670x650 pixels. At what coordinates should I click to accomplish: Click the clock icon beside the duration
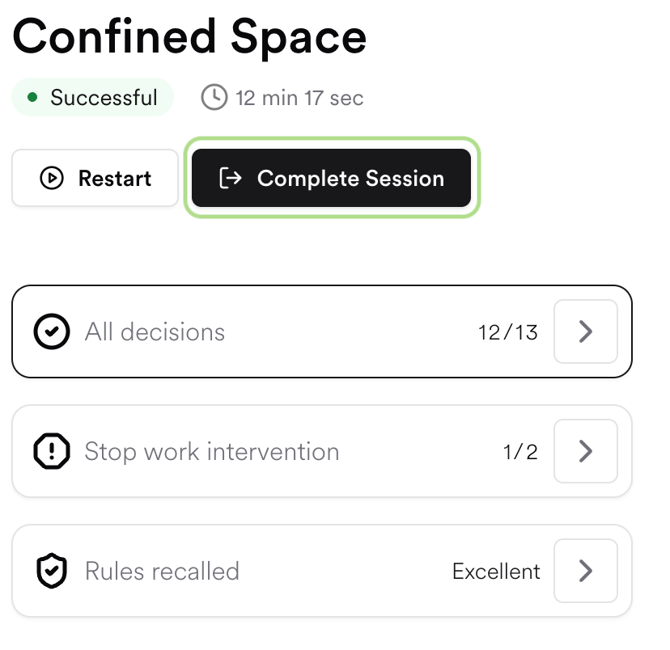coord(214,98)
